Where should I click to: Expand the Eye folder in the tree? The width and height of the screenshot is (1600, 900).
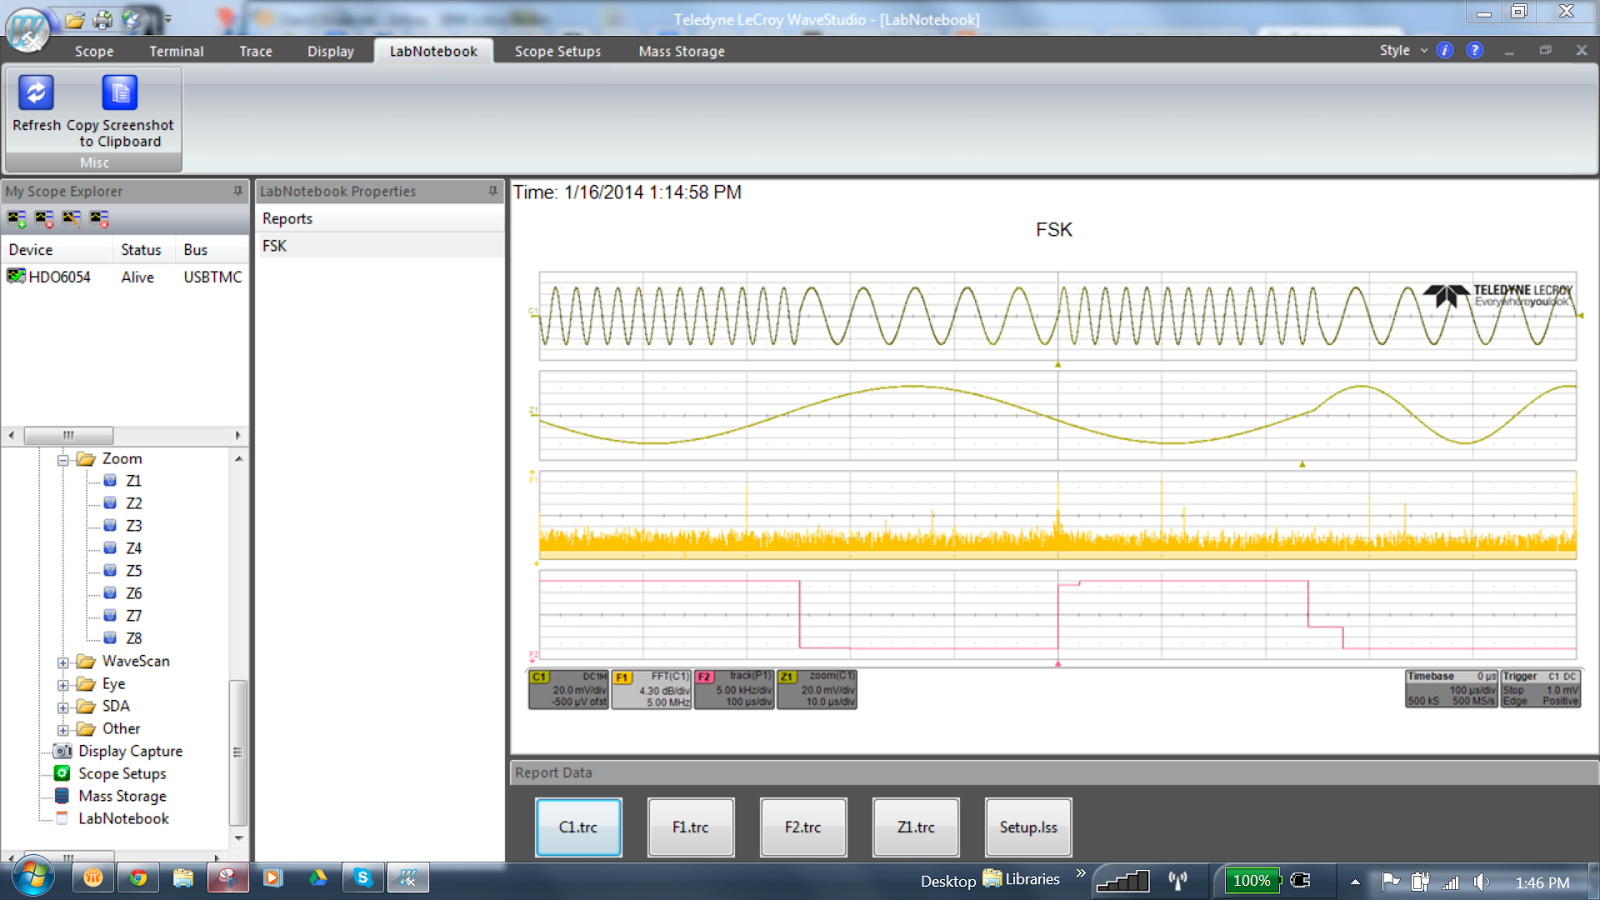63,685
